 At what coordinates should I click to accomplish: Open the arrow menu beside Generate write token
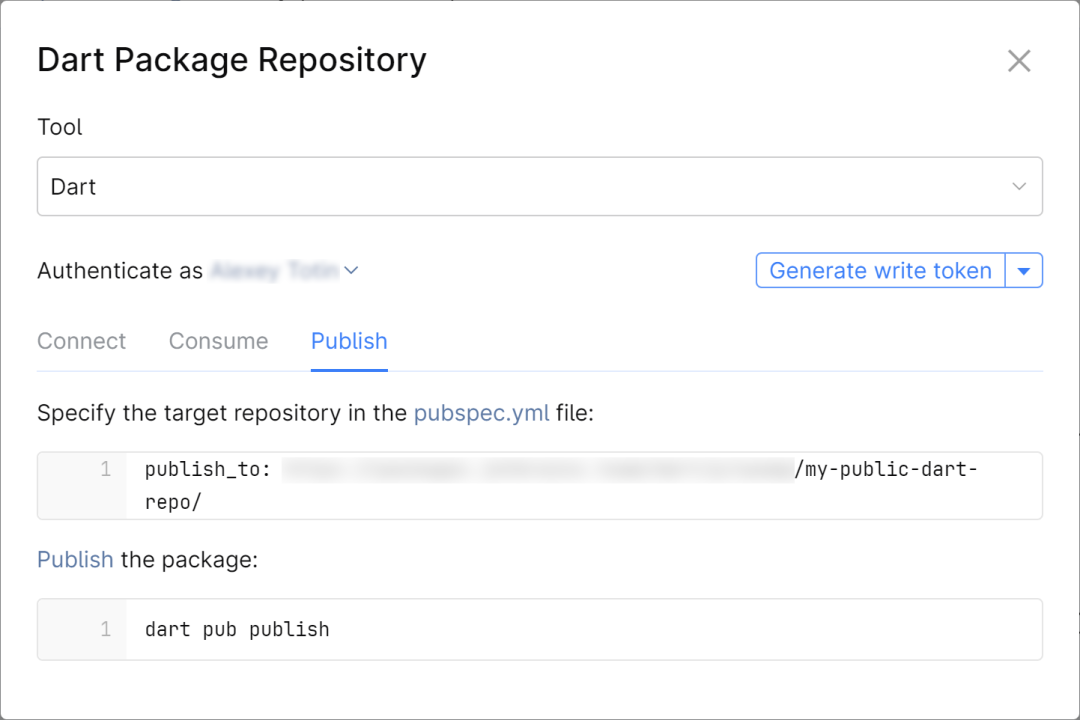coord(1024,270)
